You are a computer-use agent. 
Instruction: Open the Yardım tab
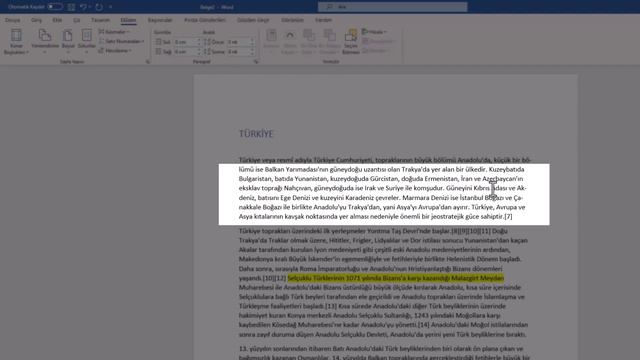[x=323, y=20]
